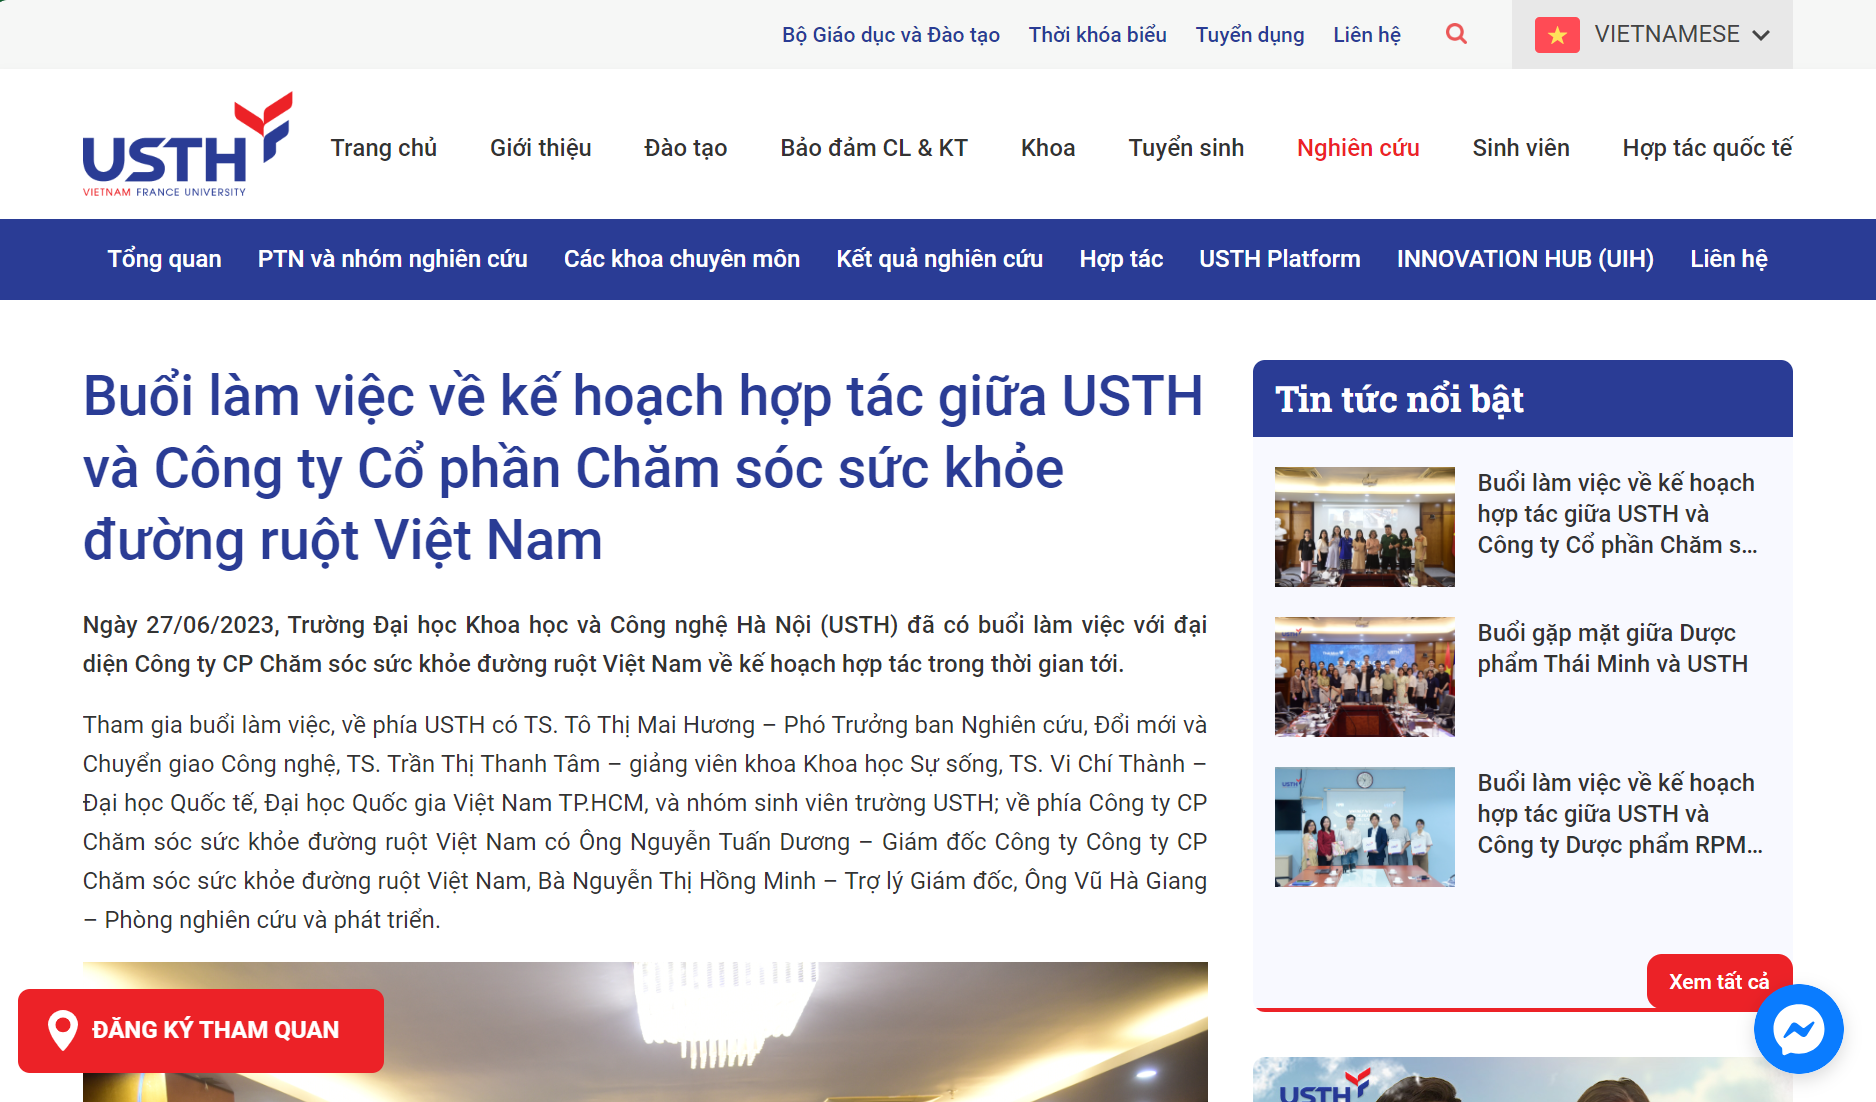
Task: Click the article headline Buổi làm việc về kế hoạch
Action: pyautogui.click(x=643, y=468)
